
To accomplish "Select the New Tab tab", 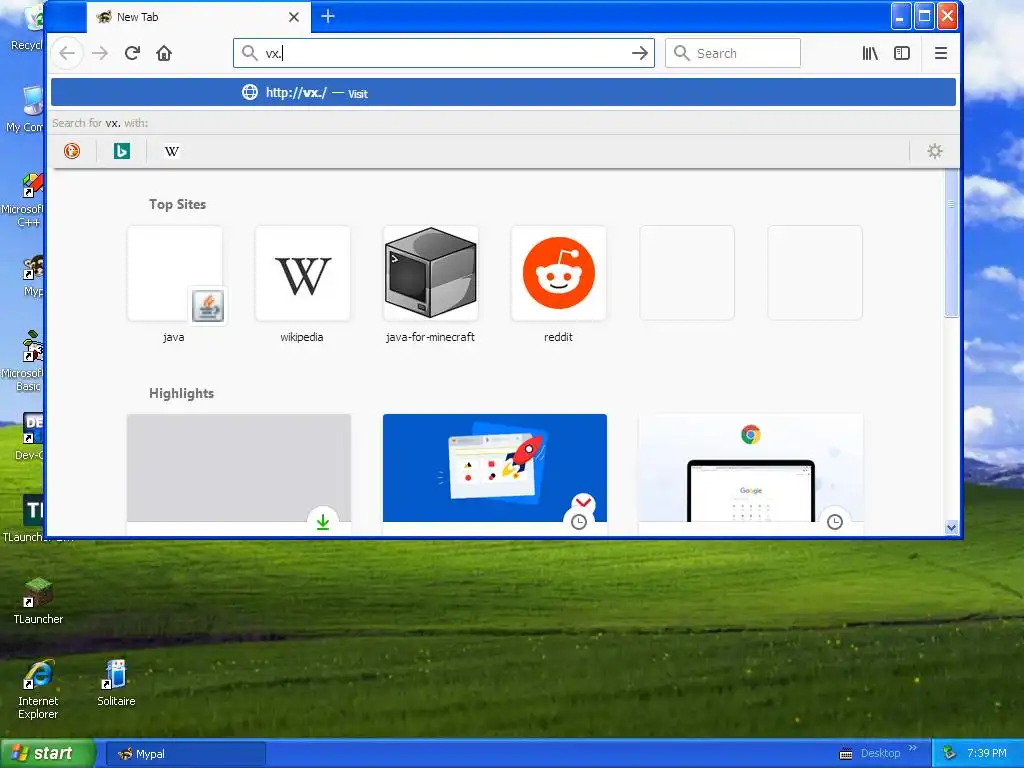I will tap(199, 17).
